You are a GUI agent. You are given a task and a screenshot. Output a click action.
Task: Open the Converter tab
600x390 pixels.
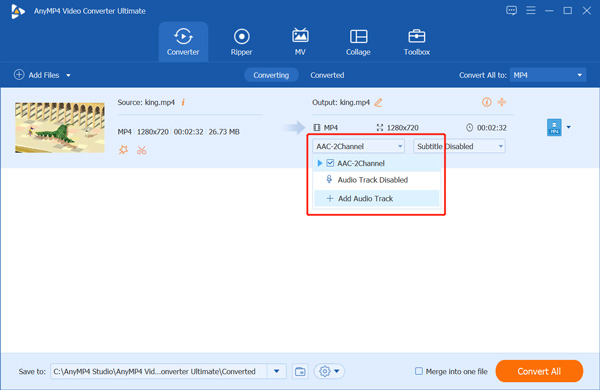pos(183,42)
